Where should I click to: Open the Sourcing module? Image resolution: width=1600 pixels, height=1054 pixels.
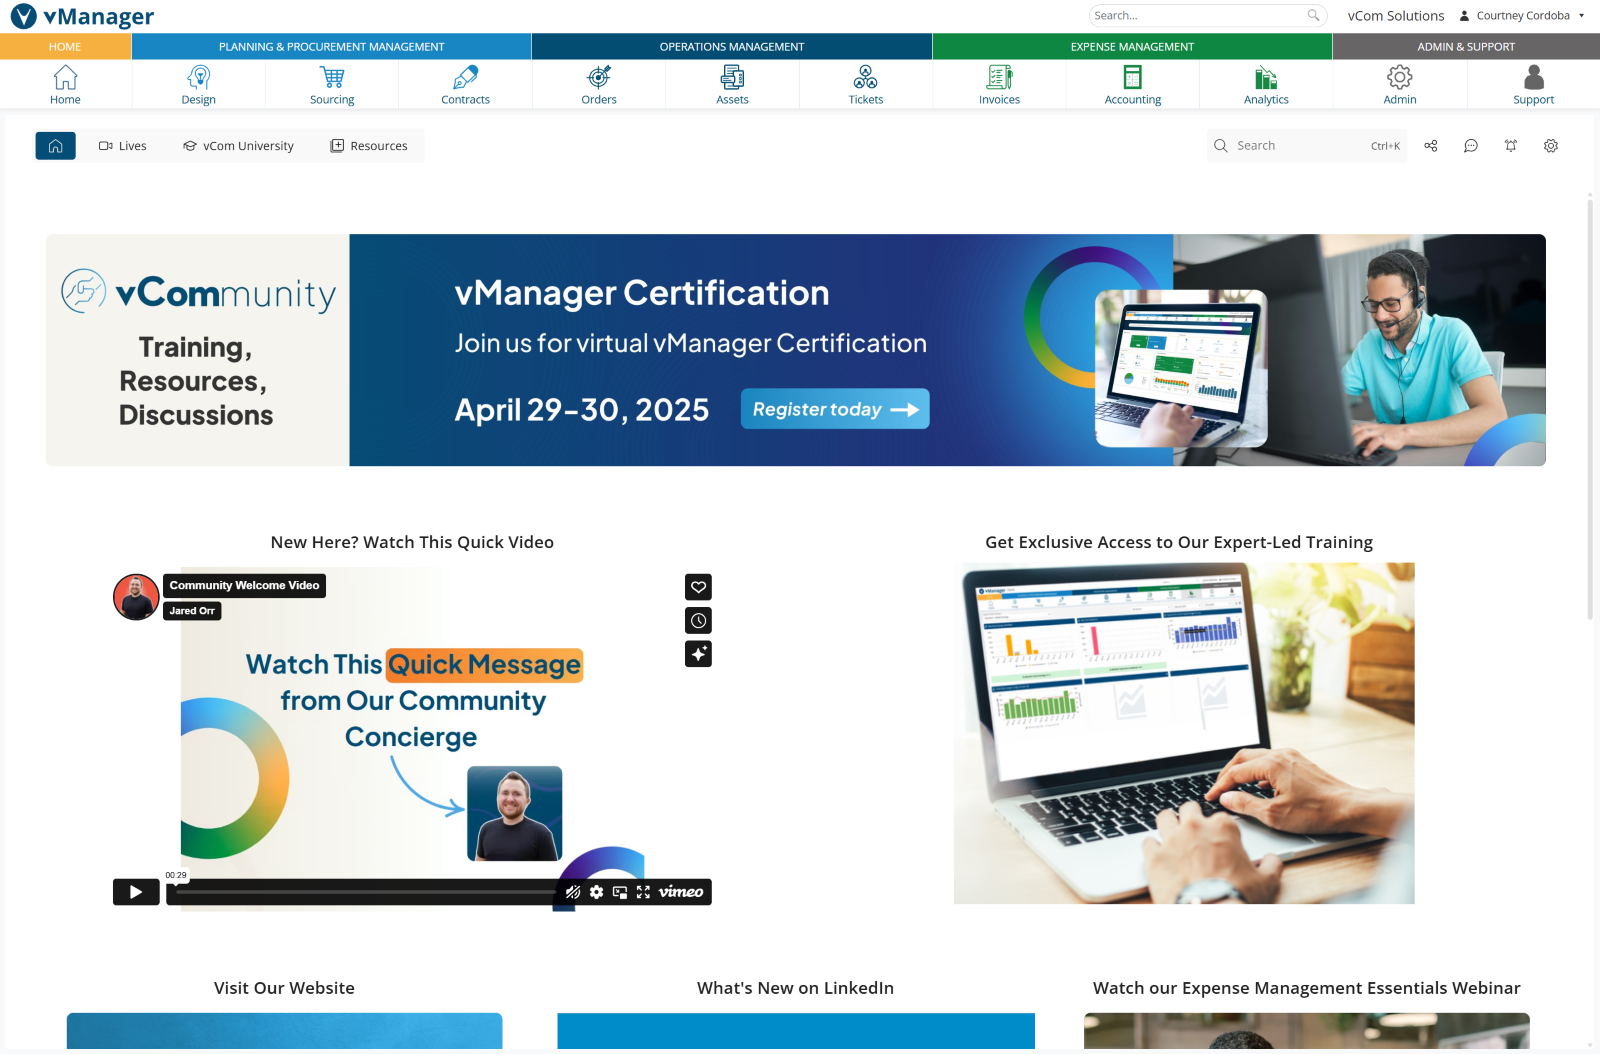332,85
